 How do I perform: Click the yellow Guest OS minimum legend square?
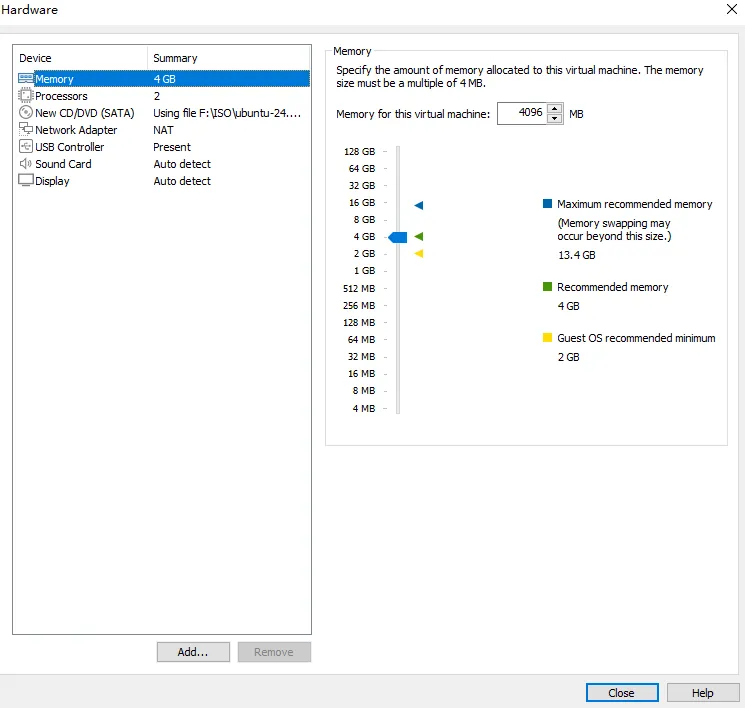[x=547, y=338]
